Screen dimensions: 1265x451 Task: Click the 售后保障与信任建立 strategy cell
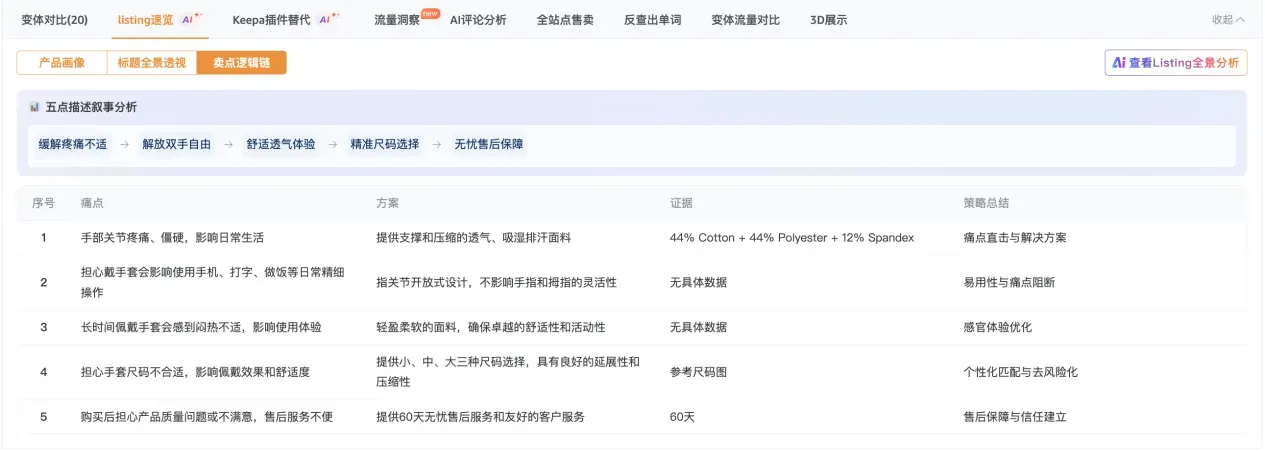click(x=1015, y=416)
